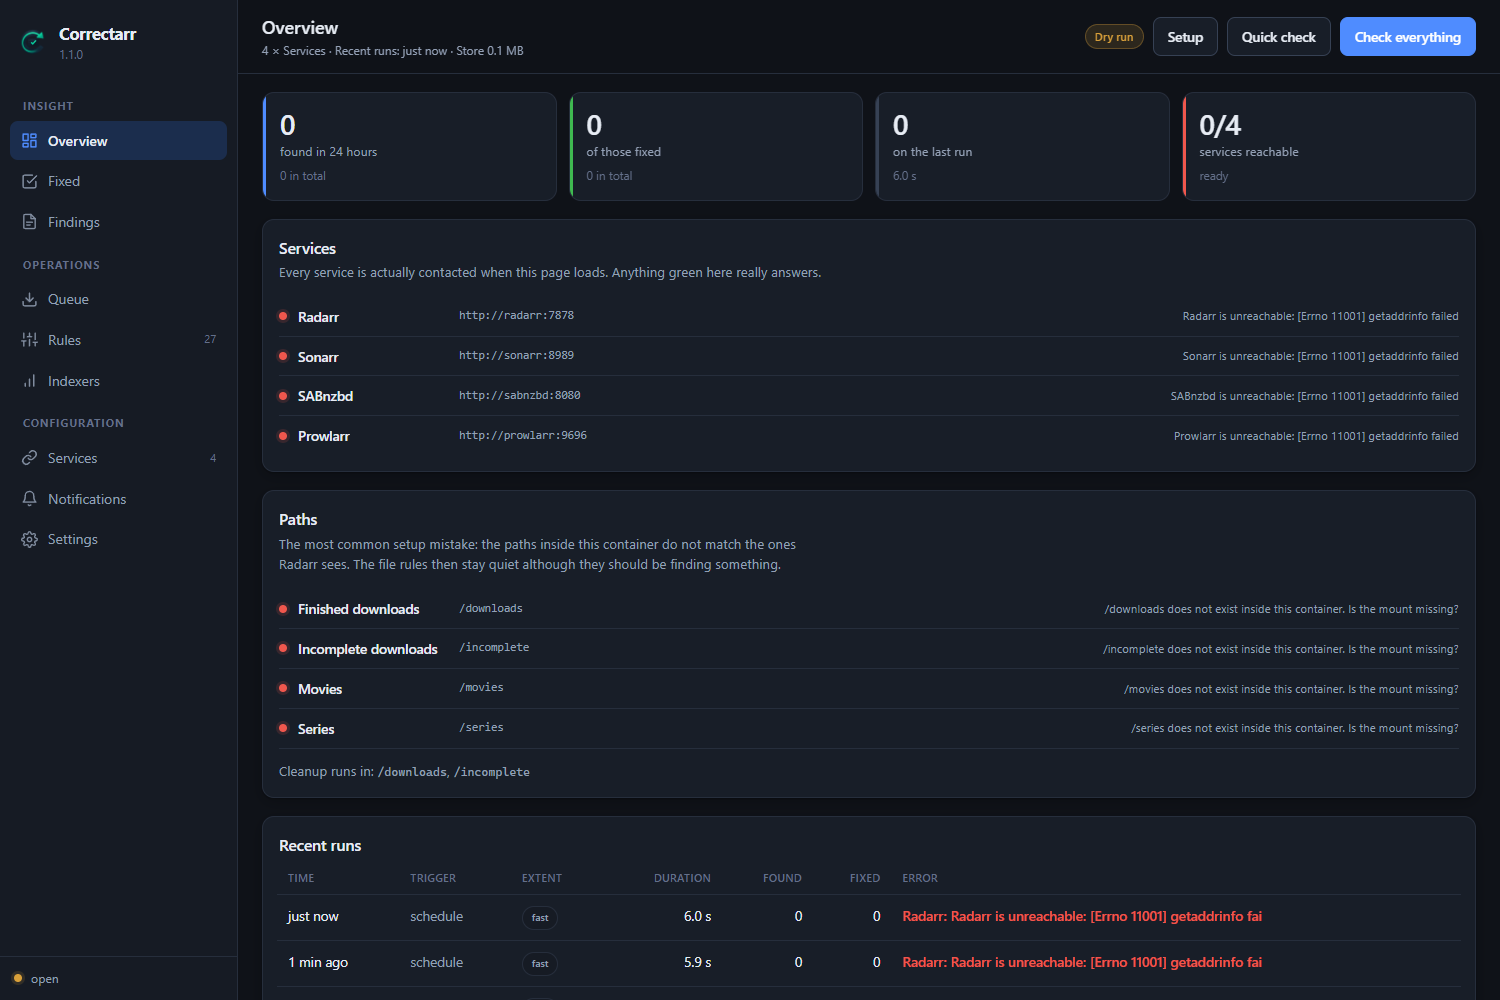Click the red status dot for Sonarr
Viewport: 1500px width, 1000px height.
pyautogui.click(x=283, y=356)
